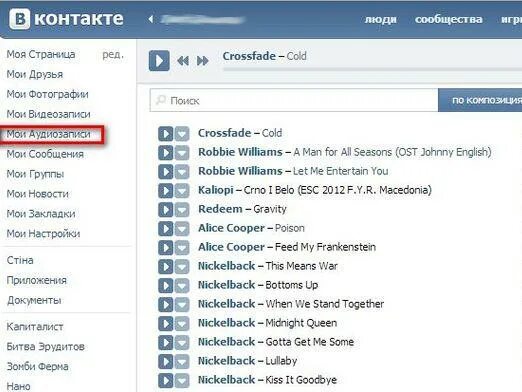Click artist name Redeem in list
The height and width of the screenshot is (392, 522).
(x=220, y=209)
